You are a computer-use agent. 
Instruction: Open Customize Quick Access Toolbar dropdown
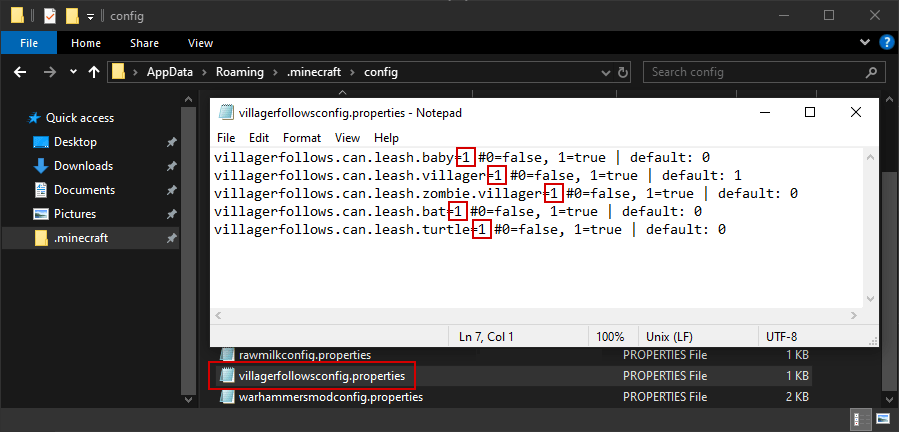point(90,16)
